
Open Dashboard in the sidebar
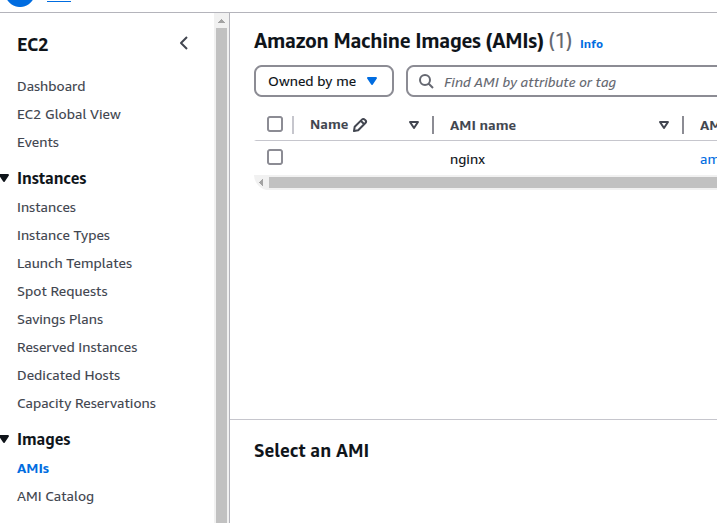pyautogui.click(x=51, y=86)
